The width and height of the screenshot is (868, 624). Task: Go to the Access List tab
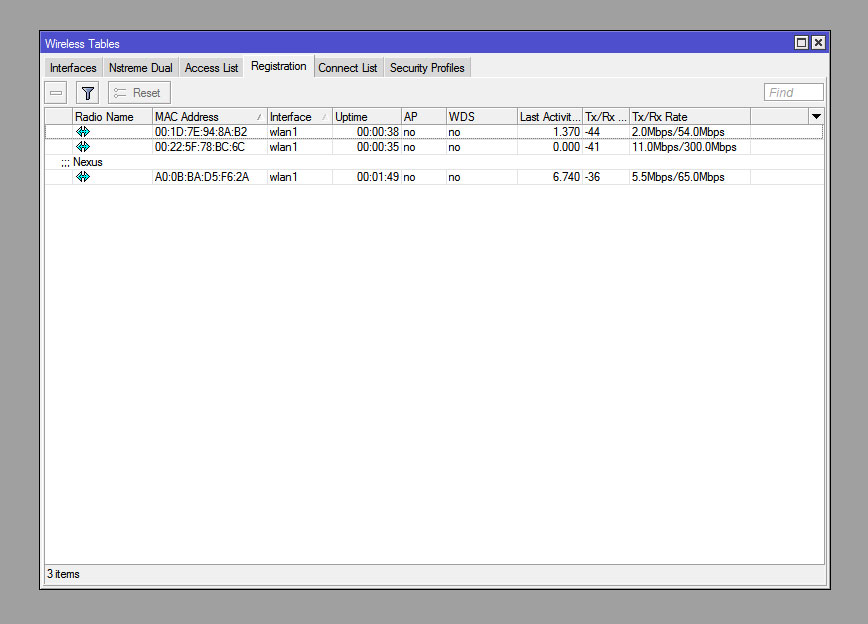pyautogui.click(x=211, y=68)
